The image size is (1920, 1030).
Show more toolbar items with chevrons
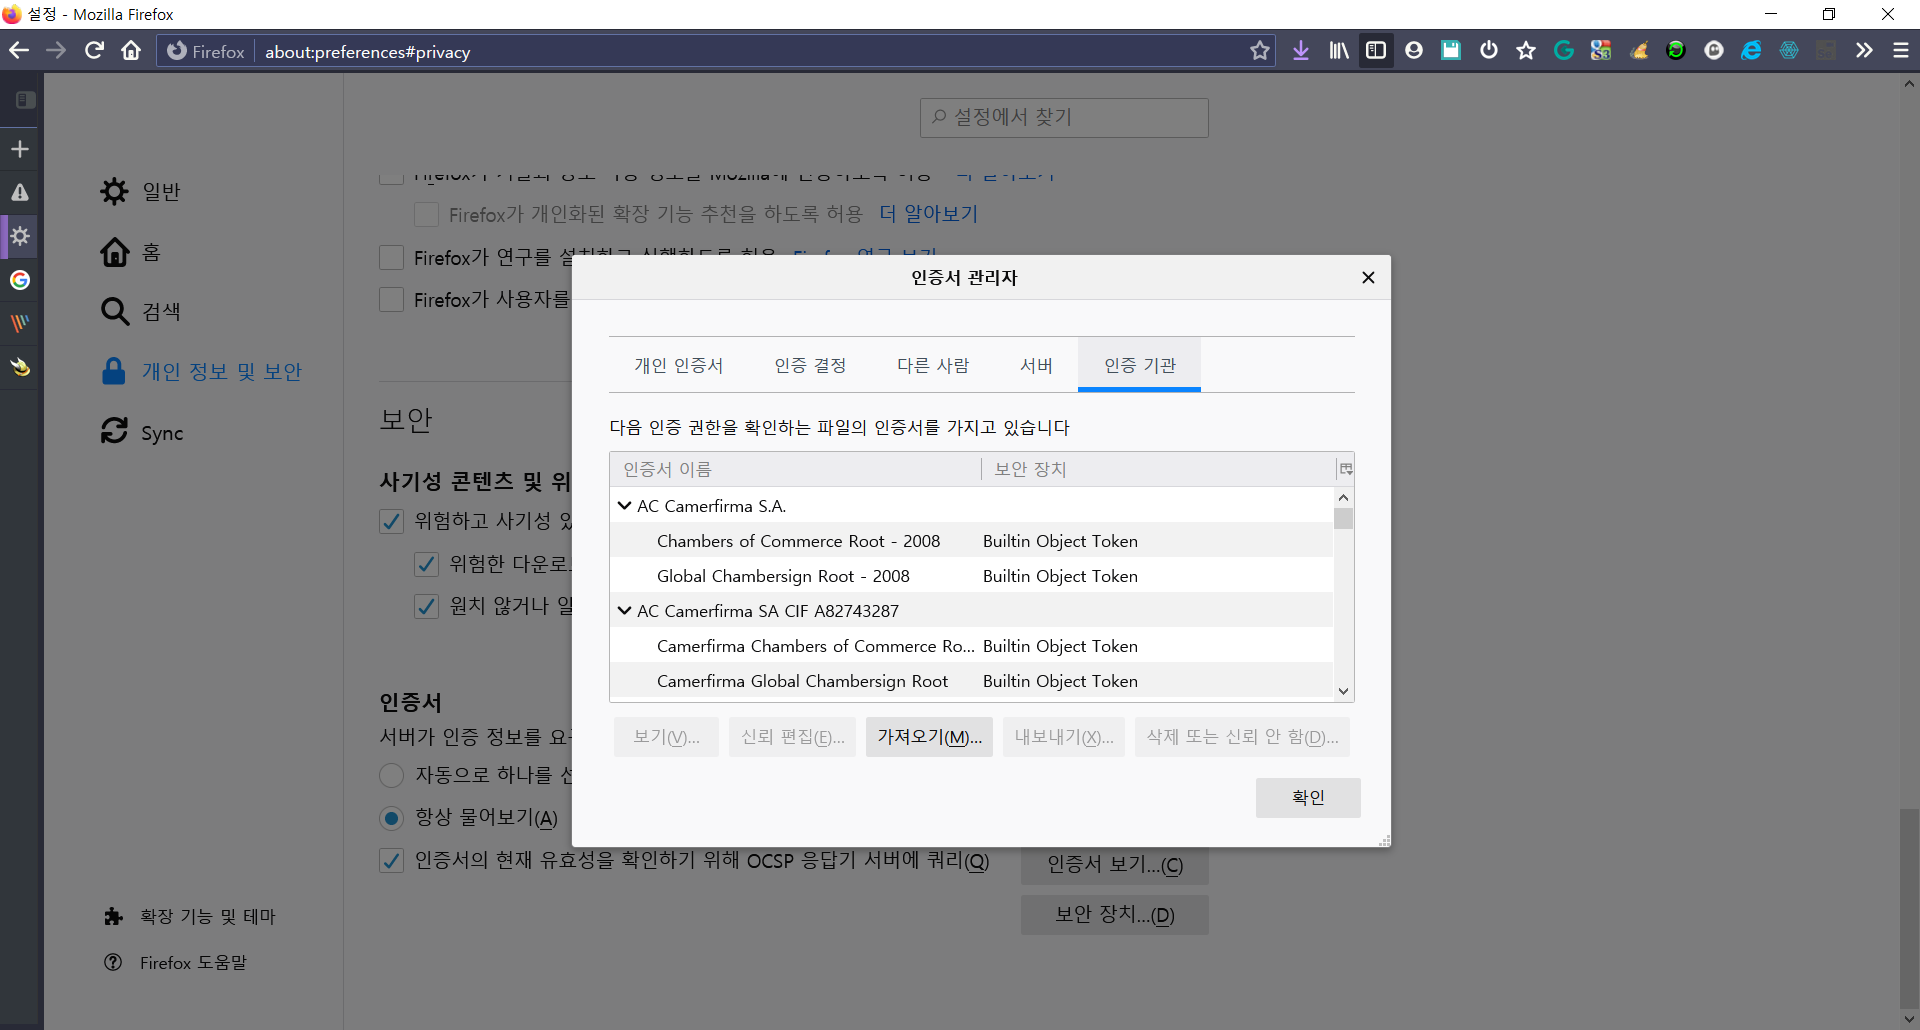click(x=1864, y=51)
